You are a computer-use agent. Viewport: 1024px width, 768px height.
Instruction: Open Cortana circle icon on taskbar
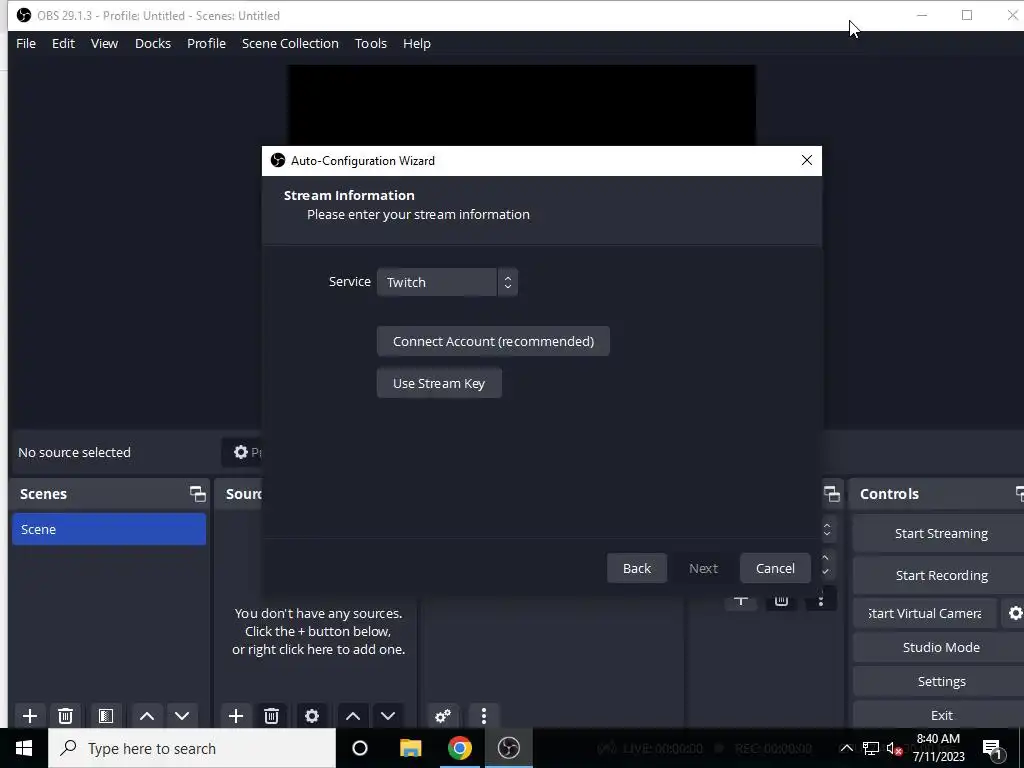pos(360,748)
